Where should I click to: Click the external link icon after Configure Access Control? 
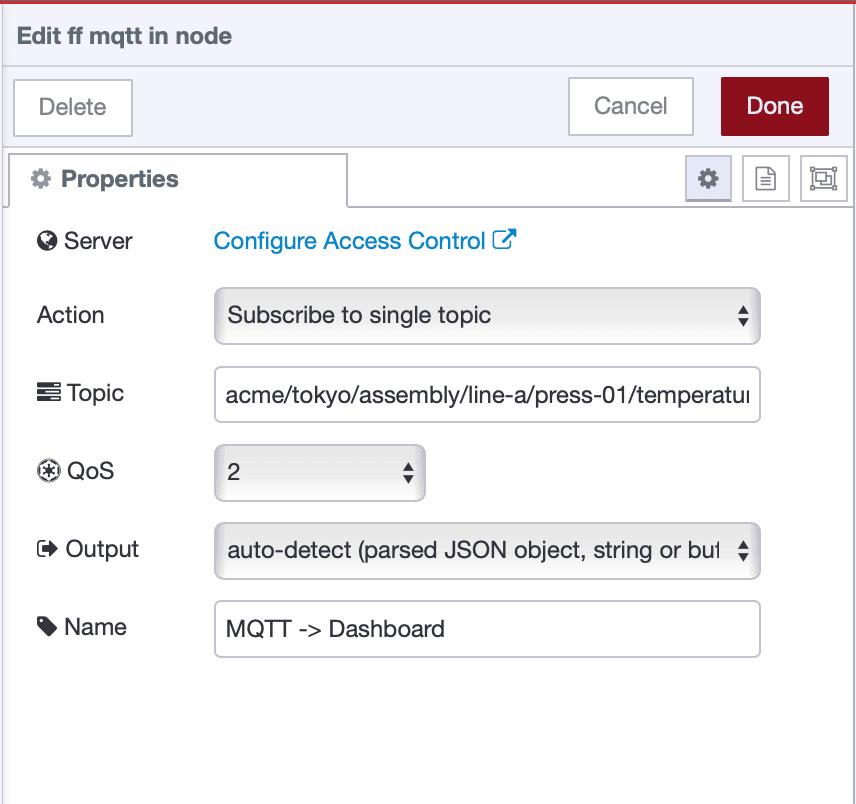coord(505,239)
